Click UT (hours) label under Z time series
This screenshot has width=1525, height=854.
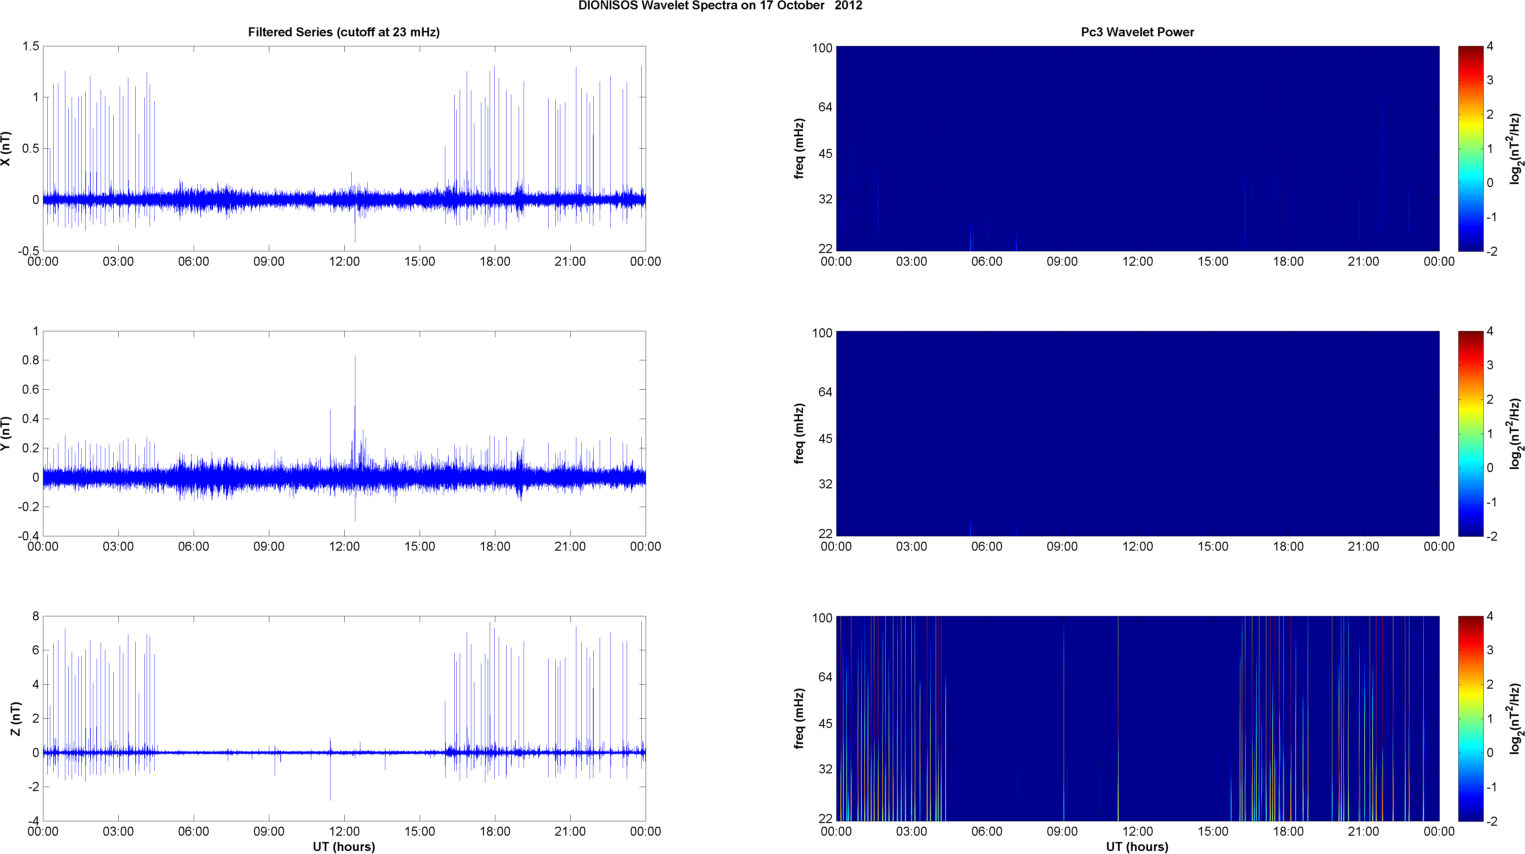click(x=344, y=846)
